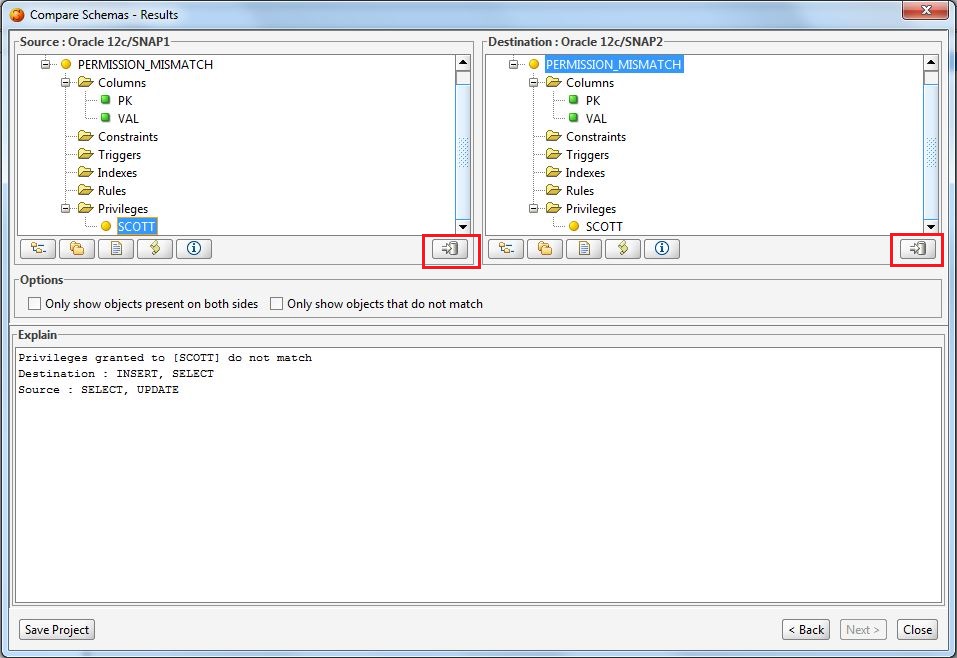
Task: Select Triggers folder in Destination tree
Action: (587, 154)
